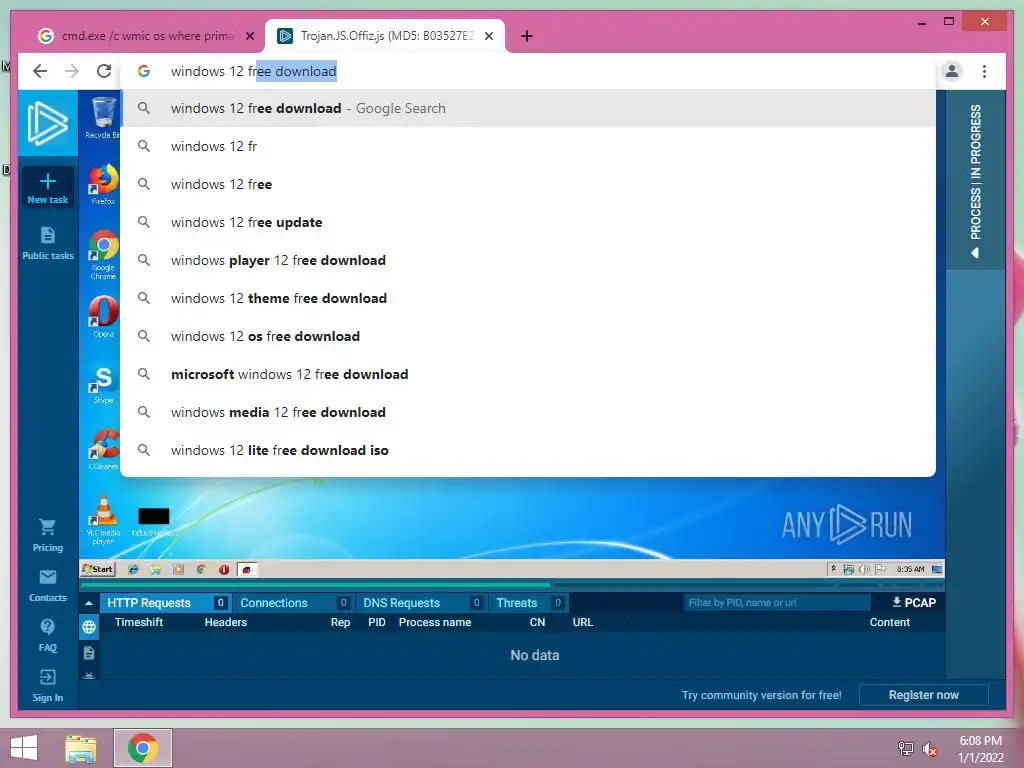This screenshot has width=1024, height=768.
Task: Click the Skype desktop shortcut
Action: (x=103, y=384)
